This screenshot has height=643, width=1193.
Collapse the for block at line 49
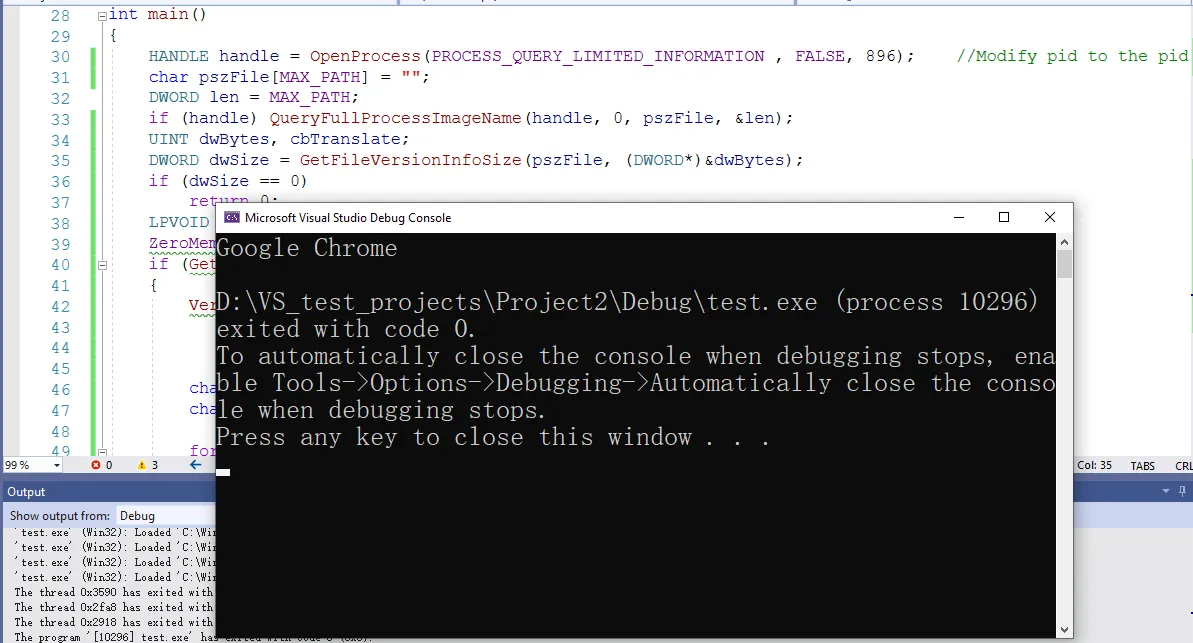pos(102,452)
